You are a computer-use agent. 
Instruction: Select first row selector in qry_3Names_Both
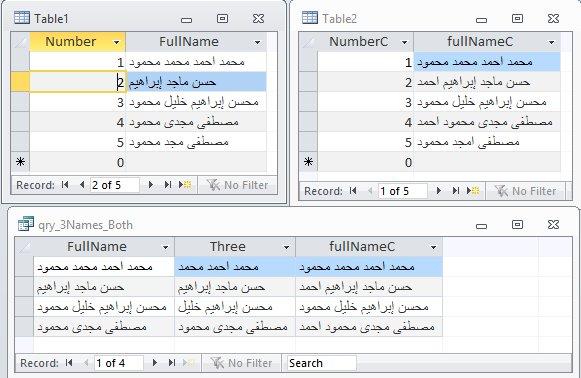pyautogui.click(x=24, y=266)
